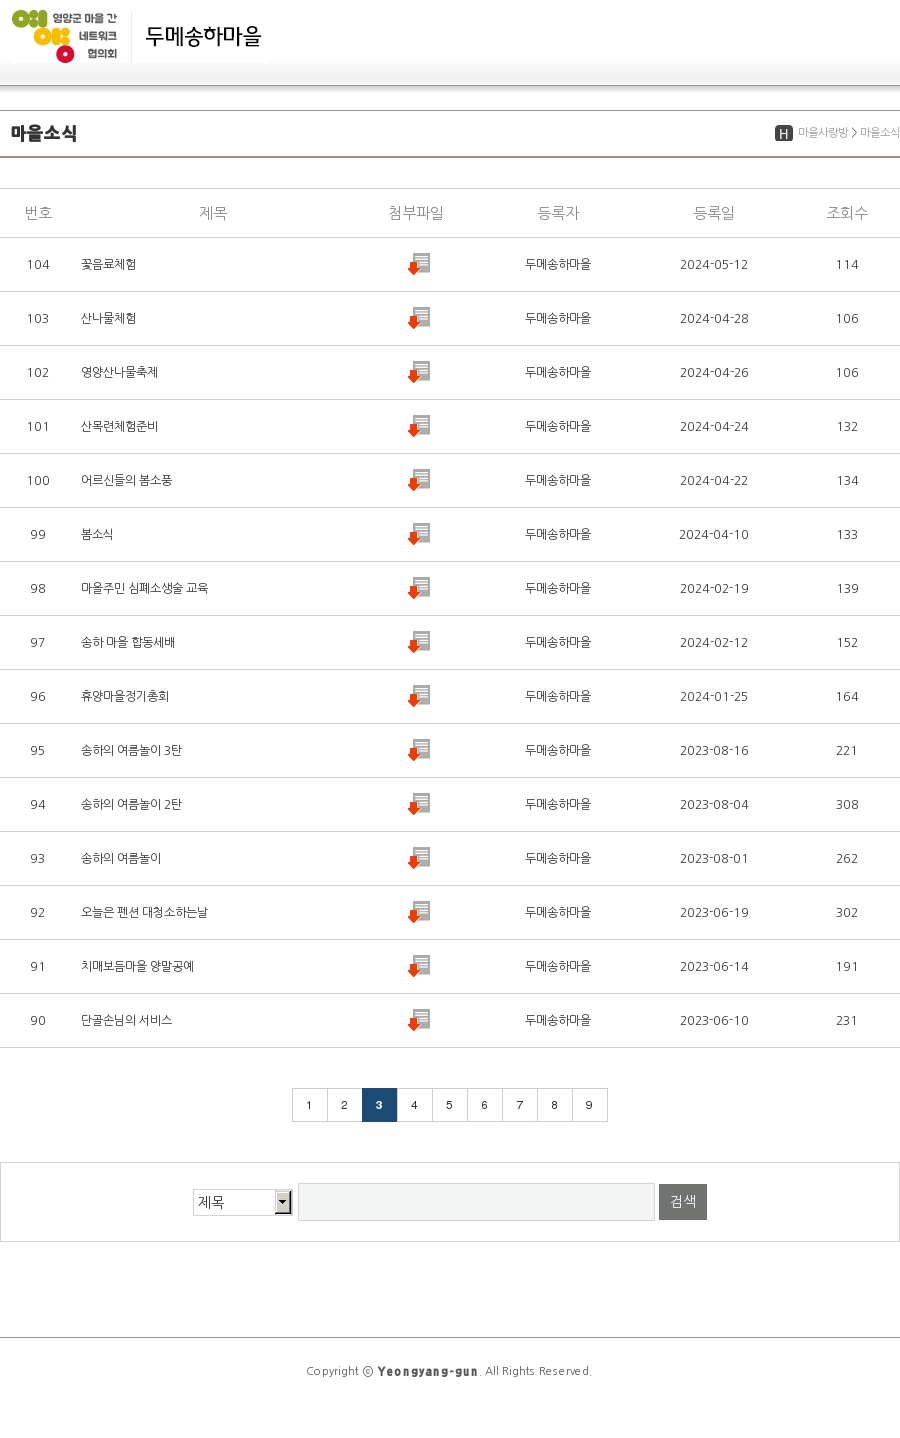
Task: Go to page 1 of the list
Action: (x=309, y=1105)
